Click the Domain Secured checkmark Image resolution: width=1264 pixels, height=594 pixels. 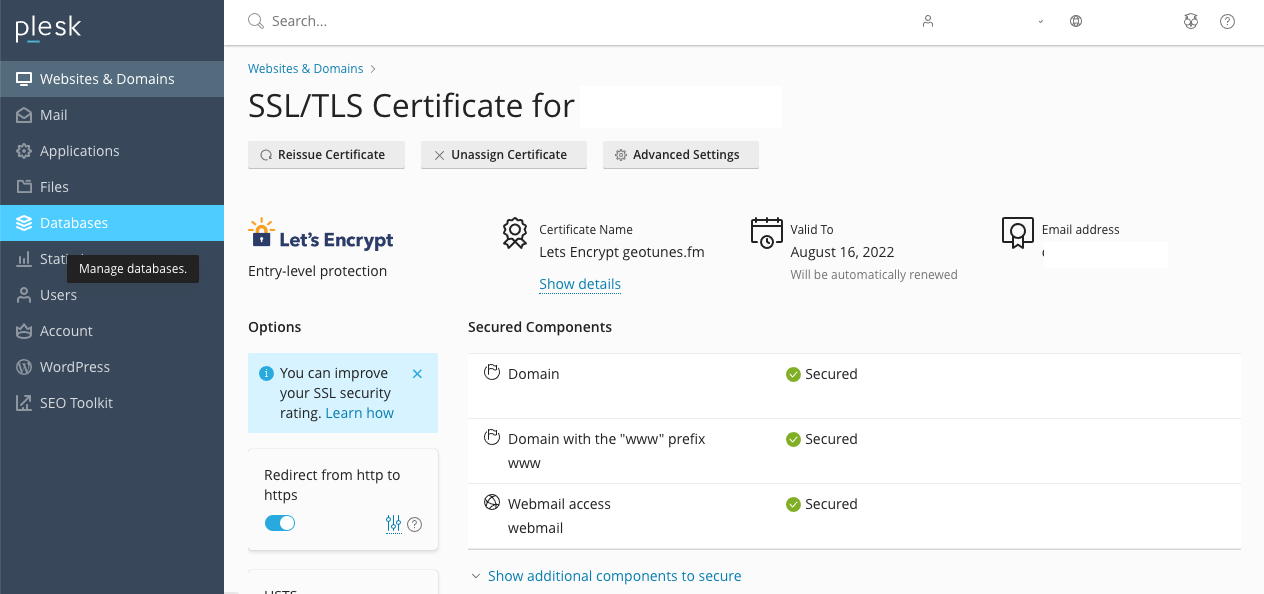point(793,374)
